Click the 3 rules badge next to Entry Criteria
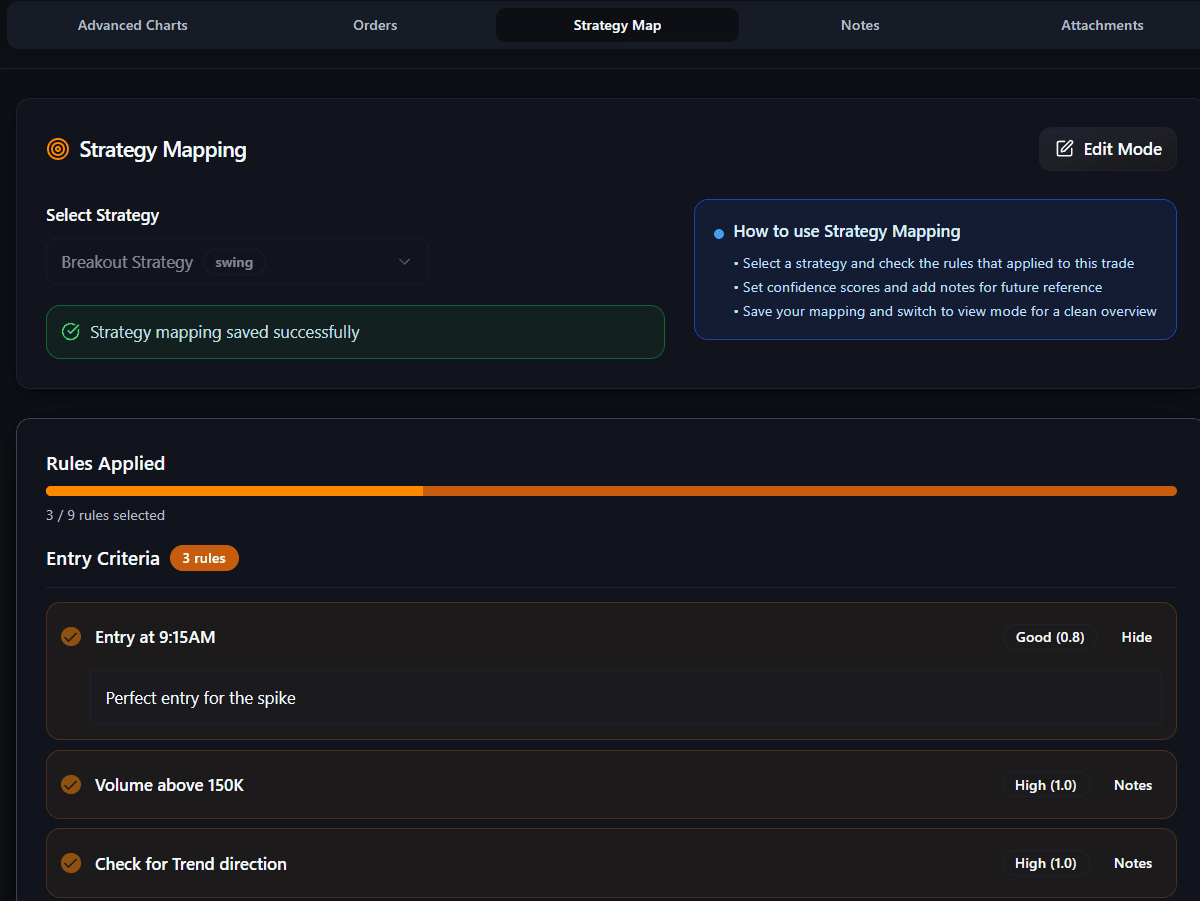This screenshot has width=1200, height=901. [x=204, y=558]
